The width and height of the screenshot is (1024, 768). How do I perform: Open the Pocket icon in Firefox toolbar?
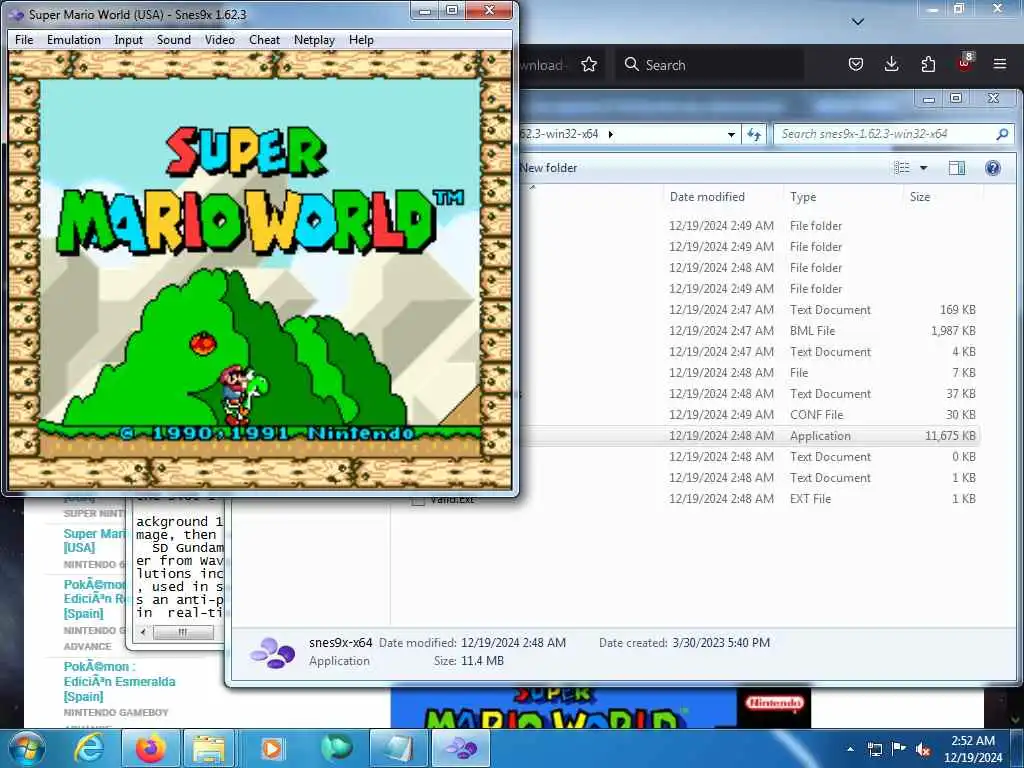[856, 64]
